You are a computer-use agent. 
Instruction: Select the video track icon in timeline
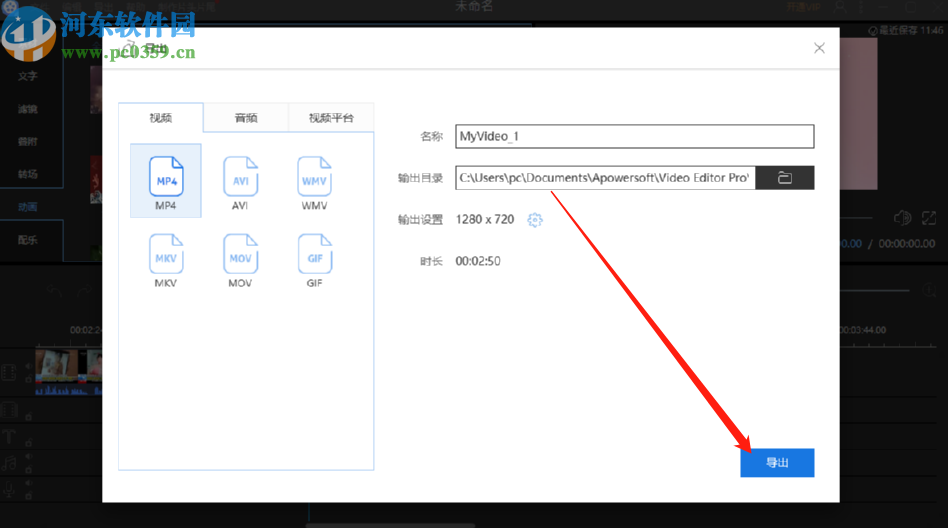[x=8, y=373]
